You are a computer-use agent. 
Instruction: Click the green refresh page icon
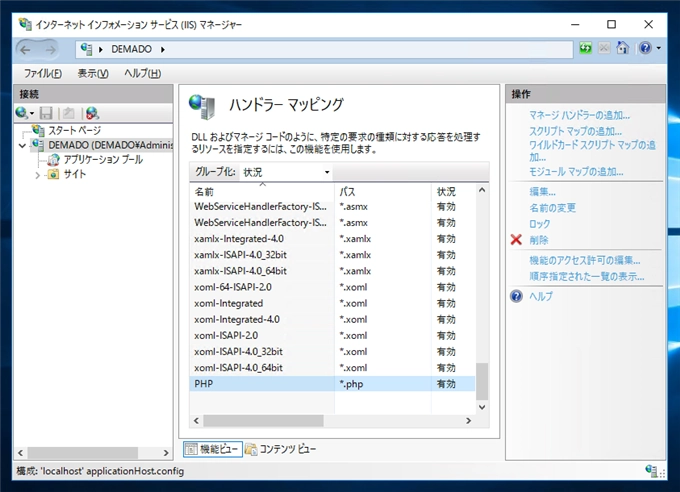click(585, 48)
